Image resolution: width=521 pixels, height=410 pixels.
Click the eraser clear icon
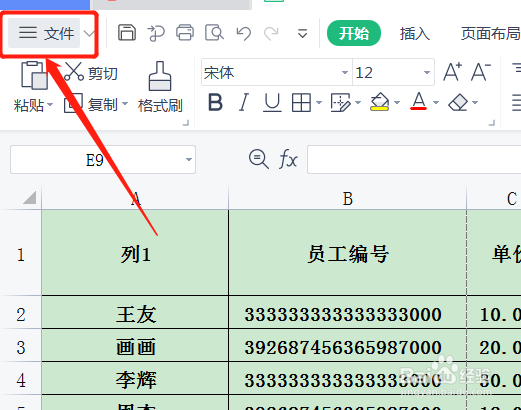[458, 102]
